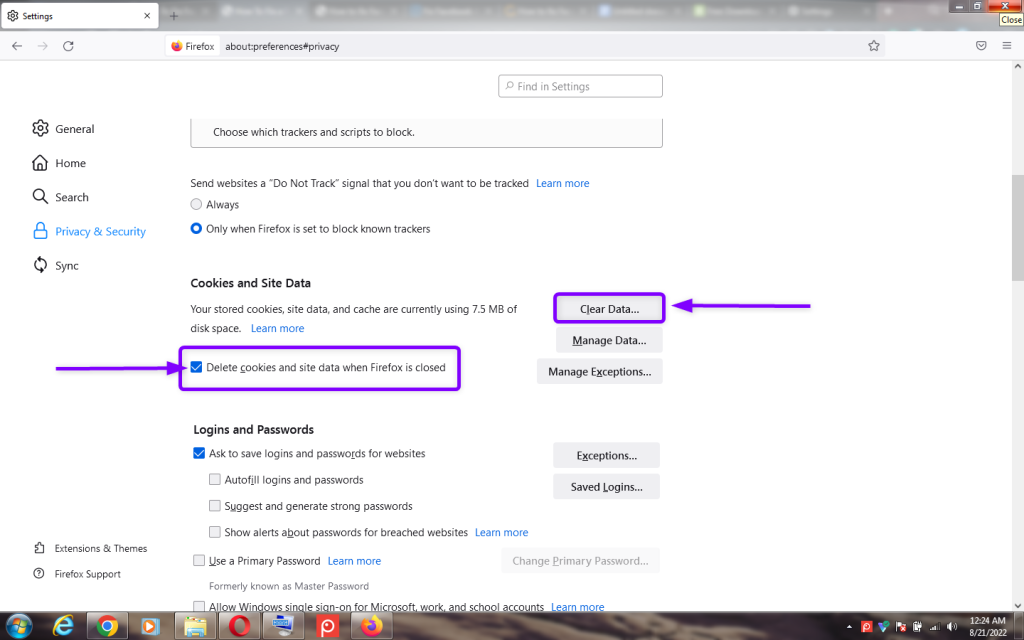Open the General settings category
This screenshot has height=640, width=1024.
coord(63,129)
